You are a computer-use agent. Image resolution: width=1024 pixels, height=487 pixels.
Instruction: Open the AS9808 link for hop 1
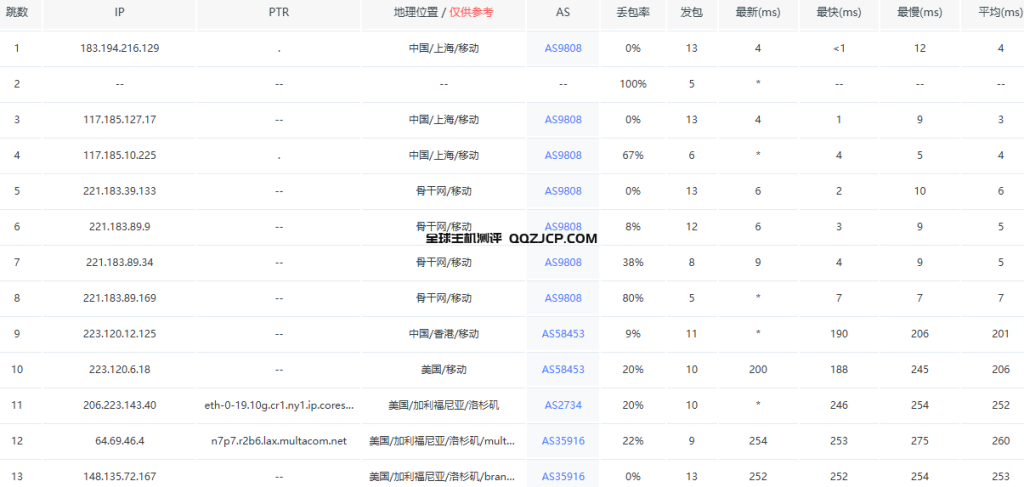point(563,48)
